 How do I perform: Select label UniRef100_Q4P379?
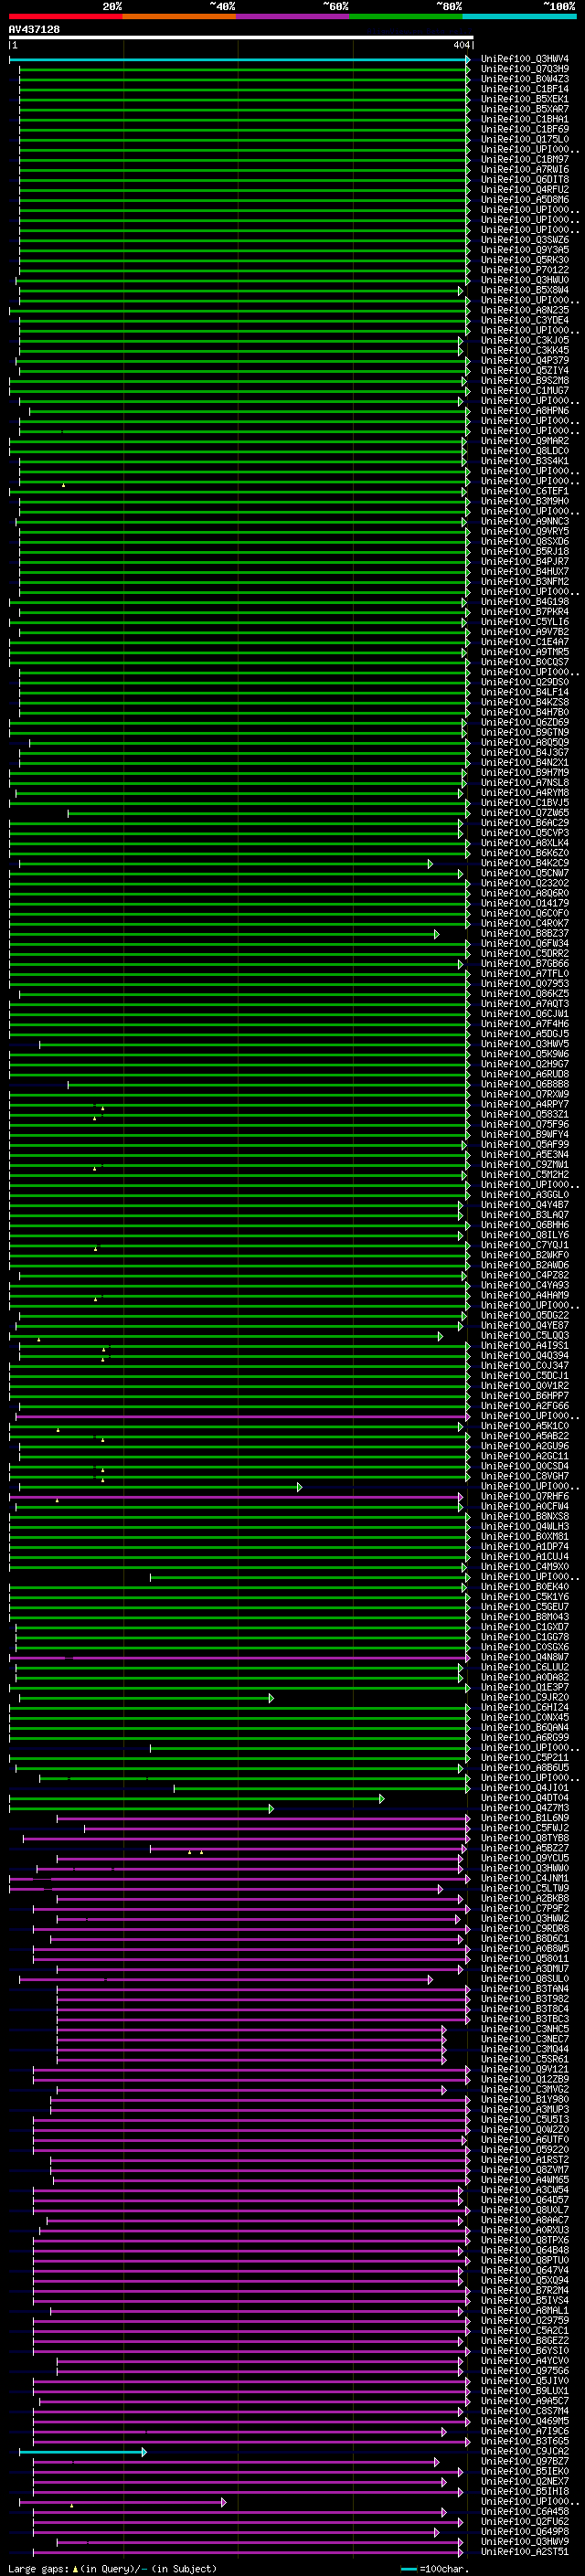[x=525, y=360]
